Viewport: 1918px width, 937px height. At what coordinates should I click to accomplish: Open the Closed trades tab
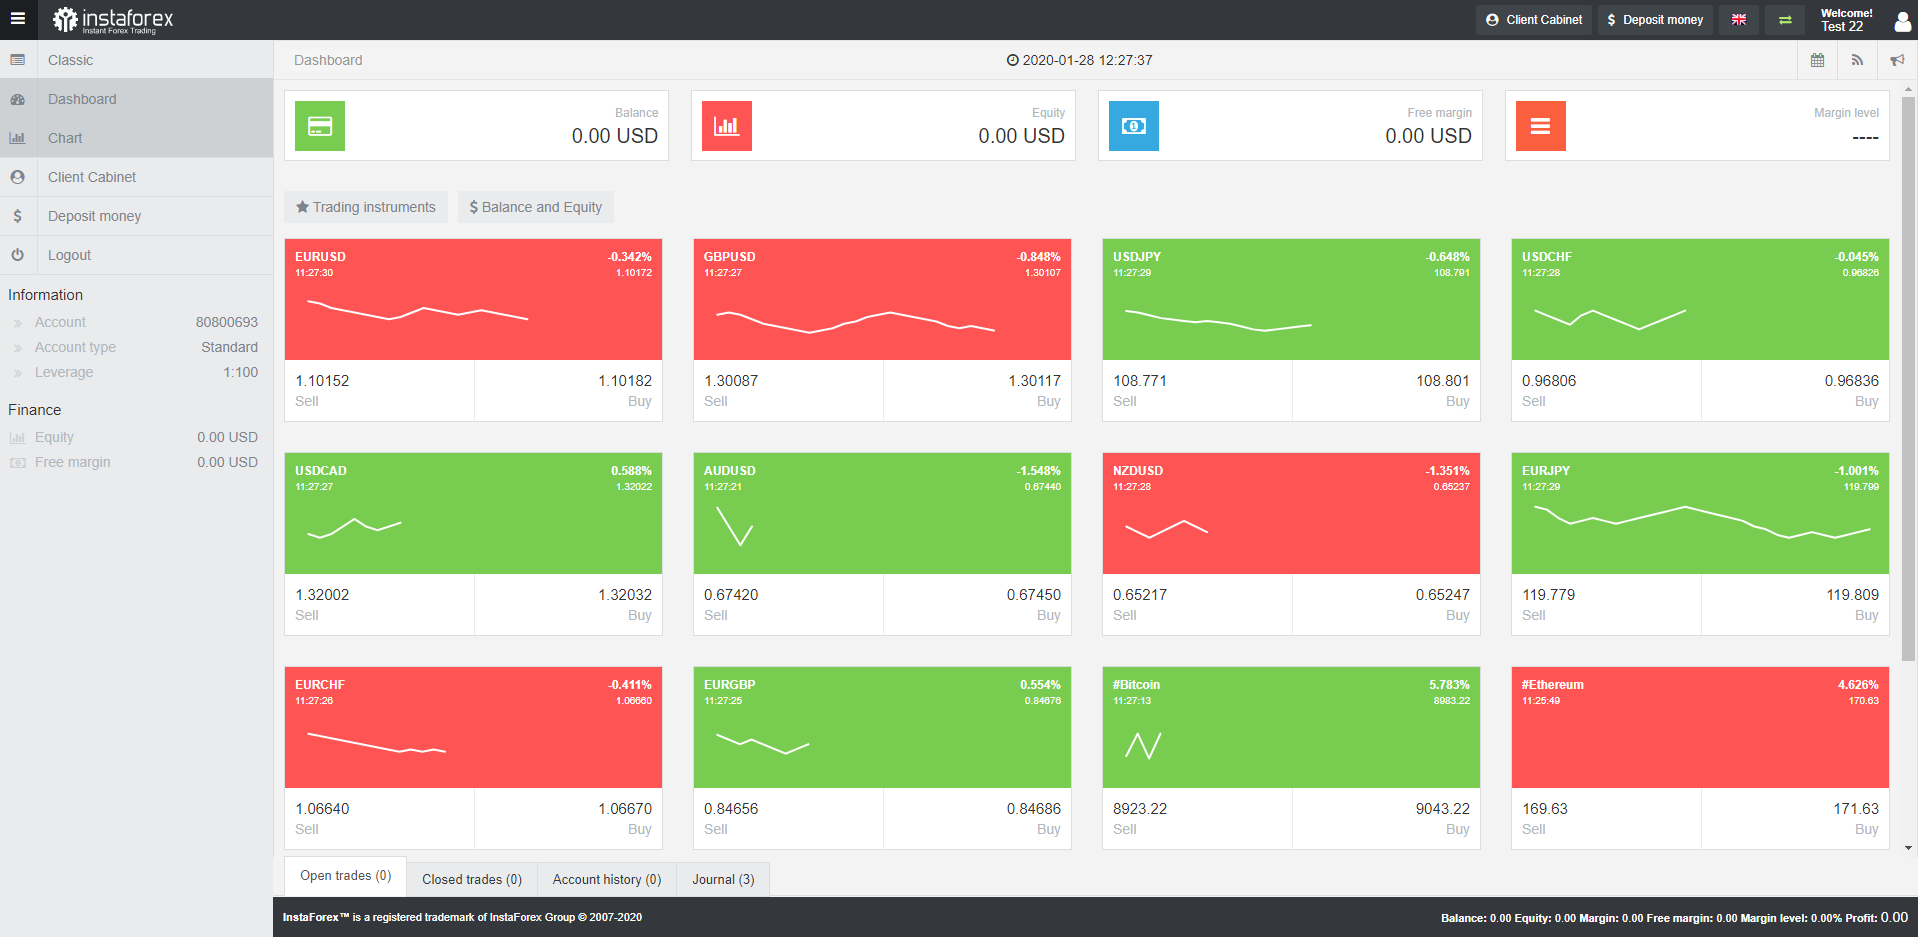472,879
